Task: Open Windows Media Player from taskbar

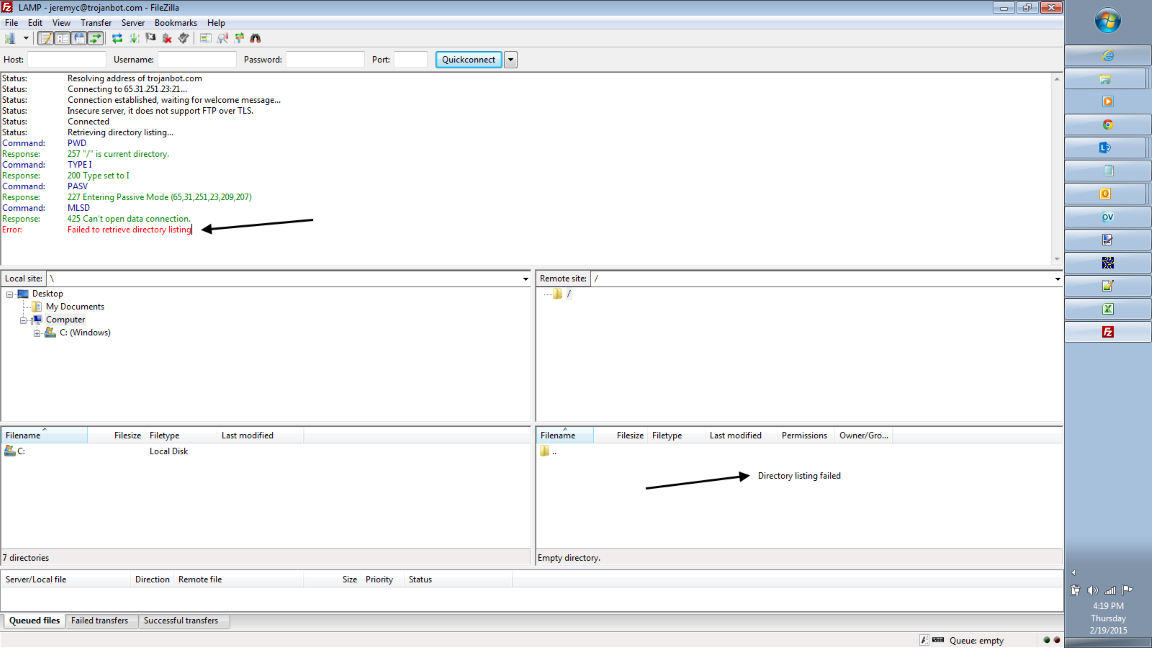Action: [1108, 101]
